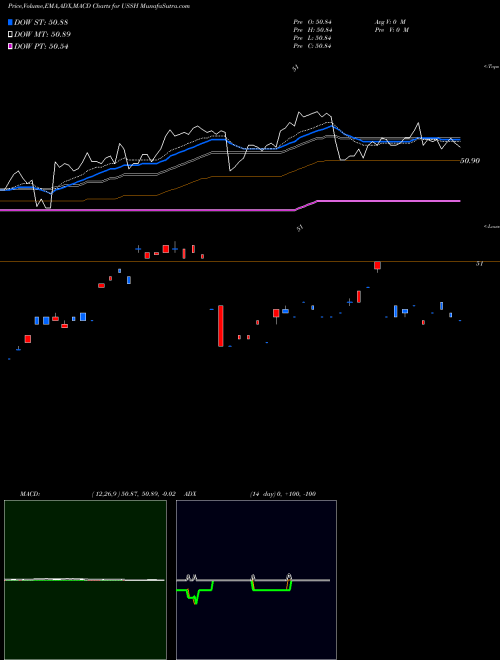
Task: Click the 'Pre O: 50.84' value
Action: coord(312,22)
